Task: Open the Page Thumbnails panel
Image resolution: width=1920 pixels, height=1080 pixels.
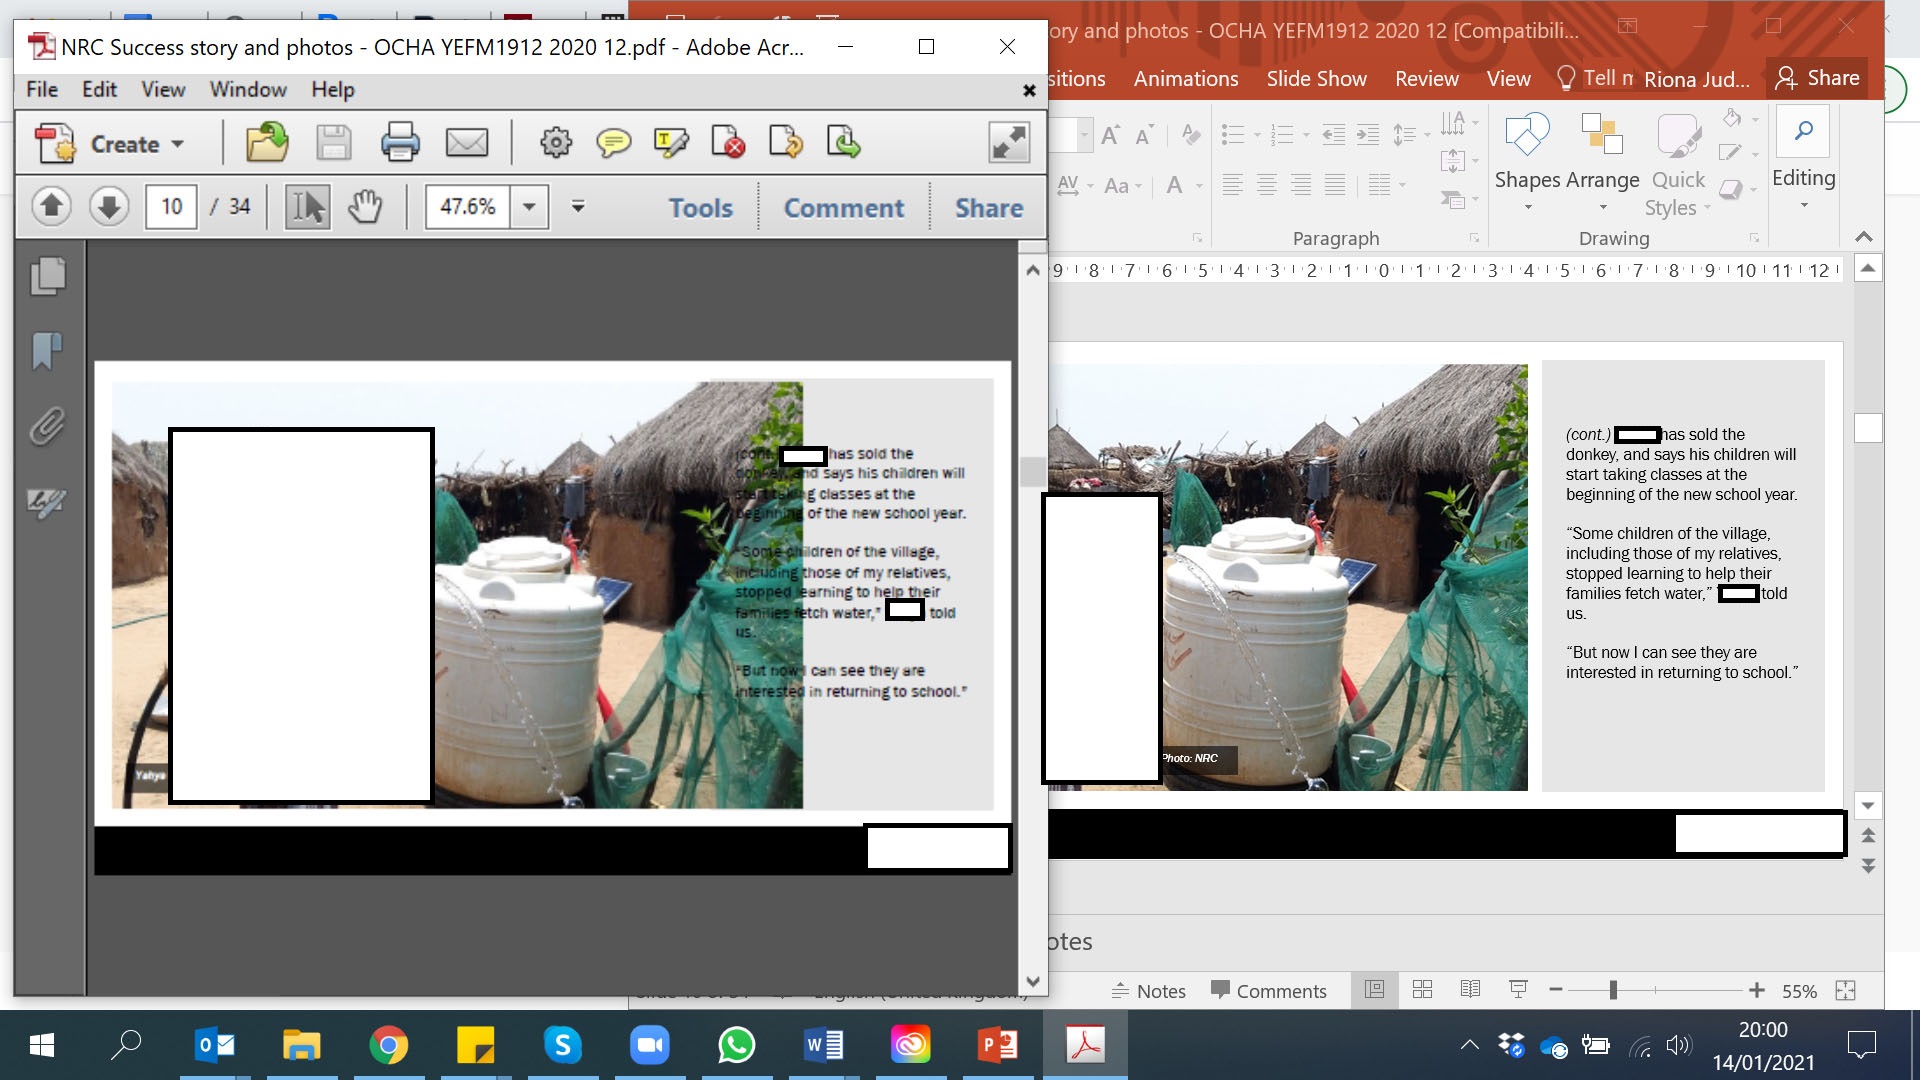Action: [x=47, y=277]
